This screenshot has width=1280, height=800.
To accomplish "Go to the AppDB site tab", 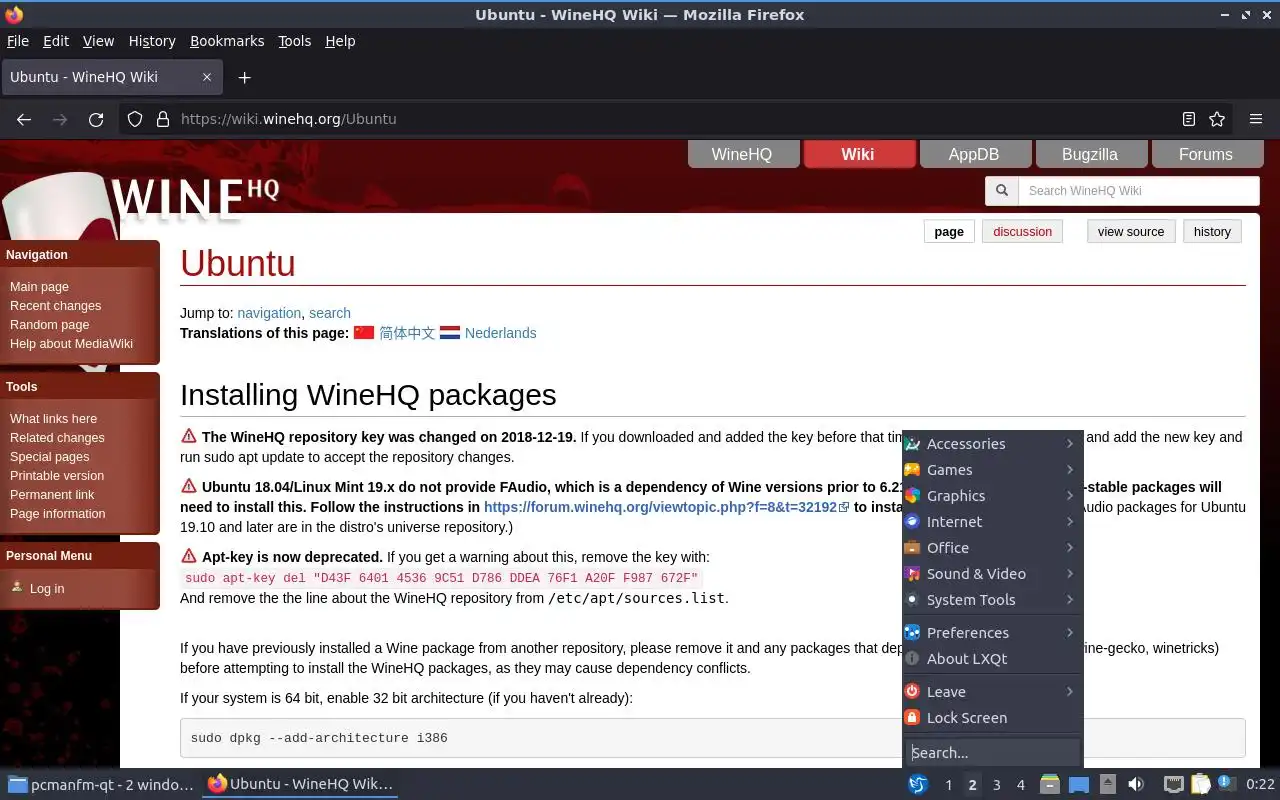I will tap(974, 154).
